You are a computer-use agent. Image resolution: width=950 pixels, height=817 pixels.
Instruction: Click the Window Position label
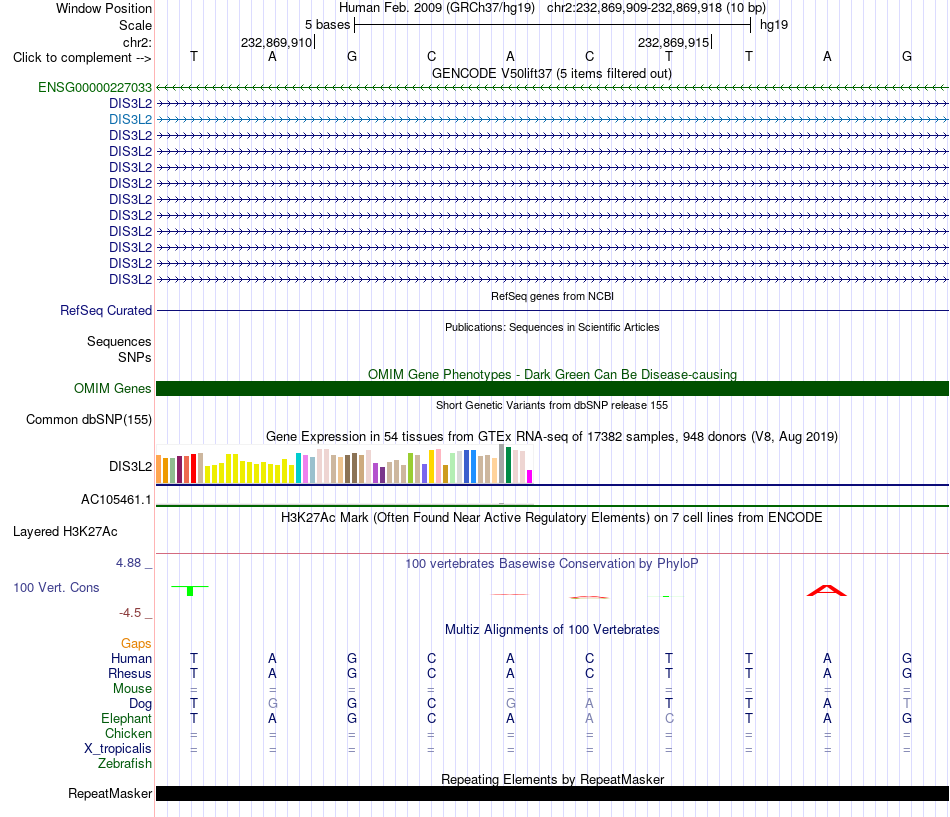(104, 8)
